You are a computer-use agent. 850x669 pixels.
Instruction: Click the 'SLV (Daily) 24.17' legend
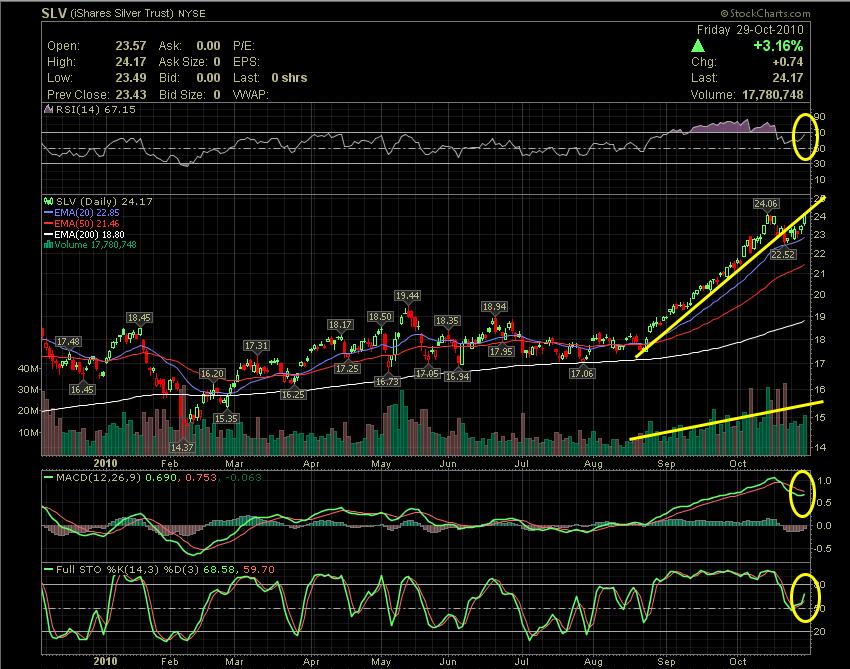coord(105,201)
